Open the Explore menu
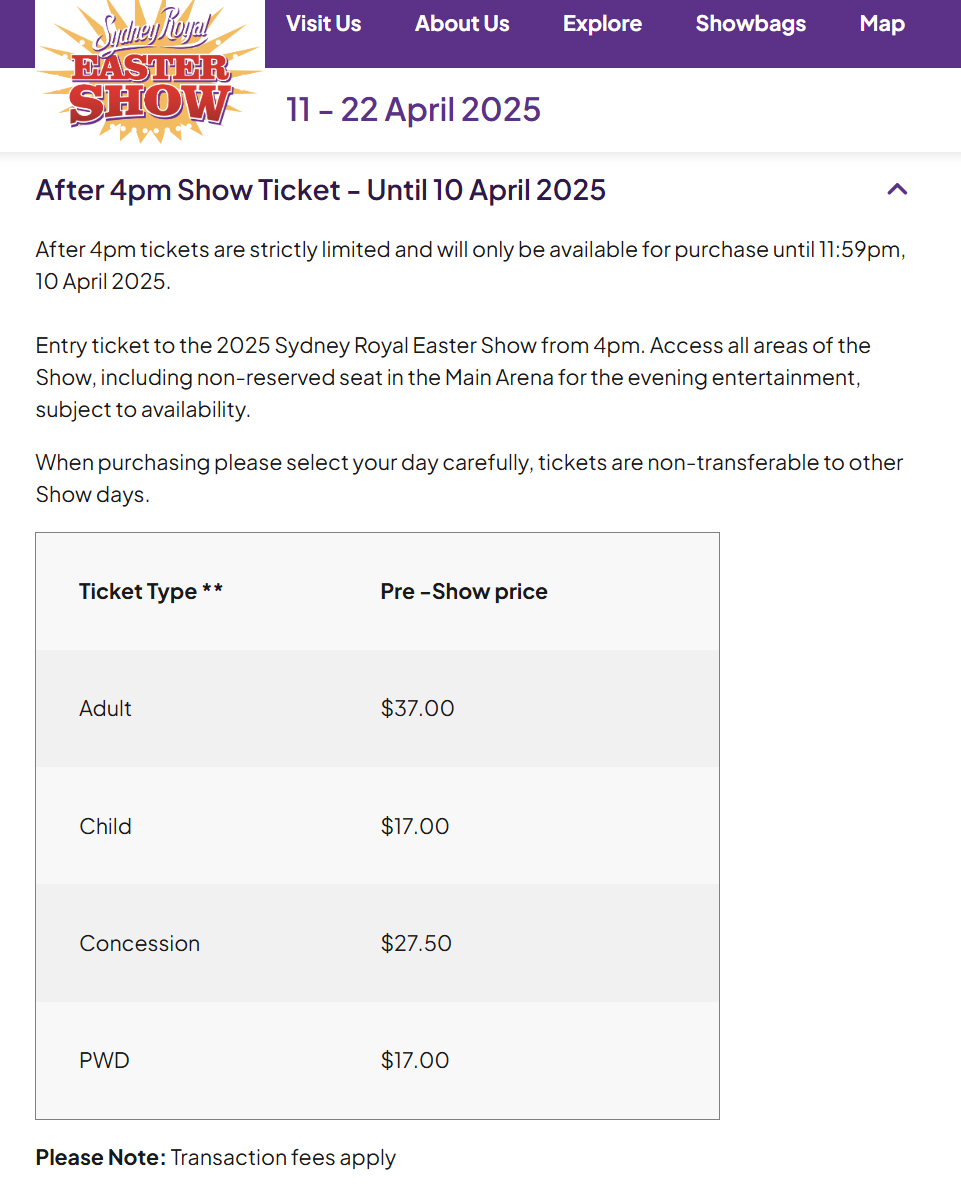961x1195 pixels. coord(602,24)
